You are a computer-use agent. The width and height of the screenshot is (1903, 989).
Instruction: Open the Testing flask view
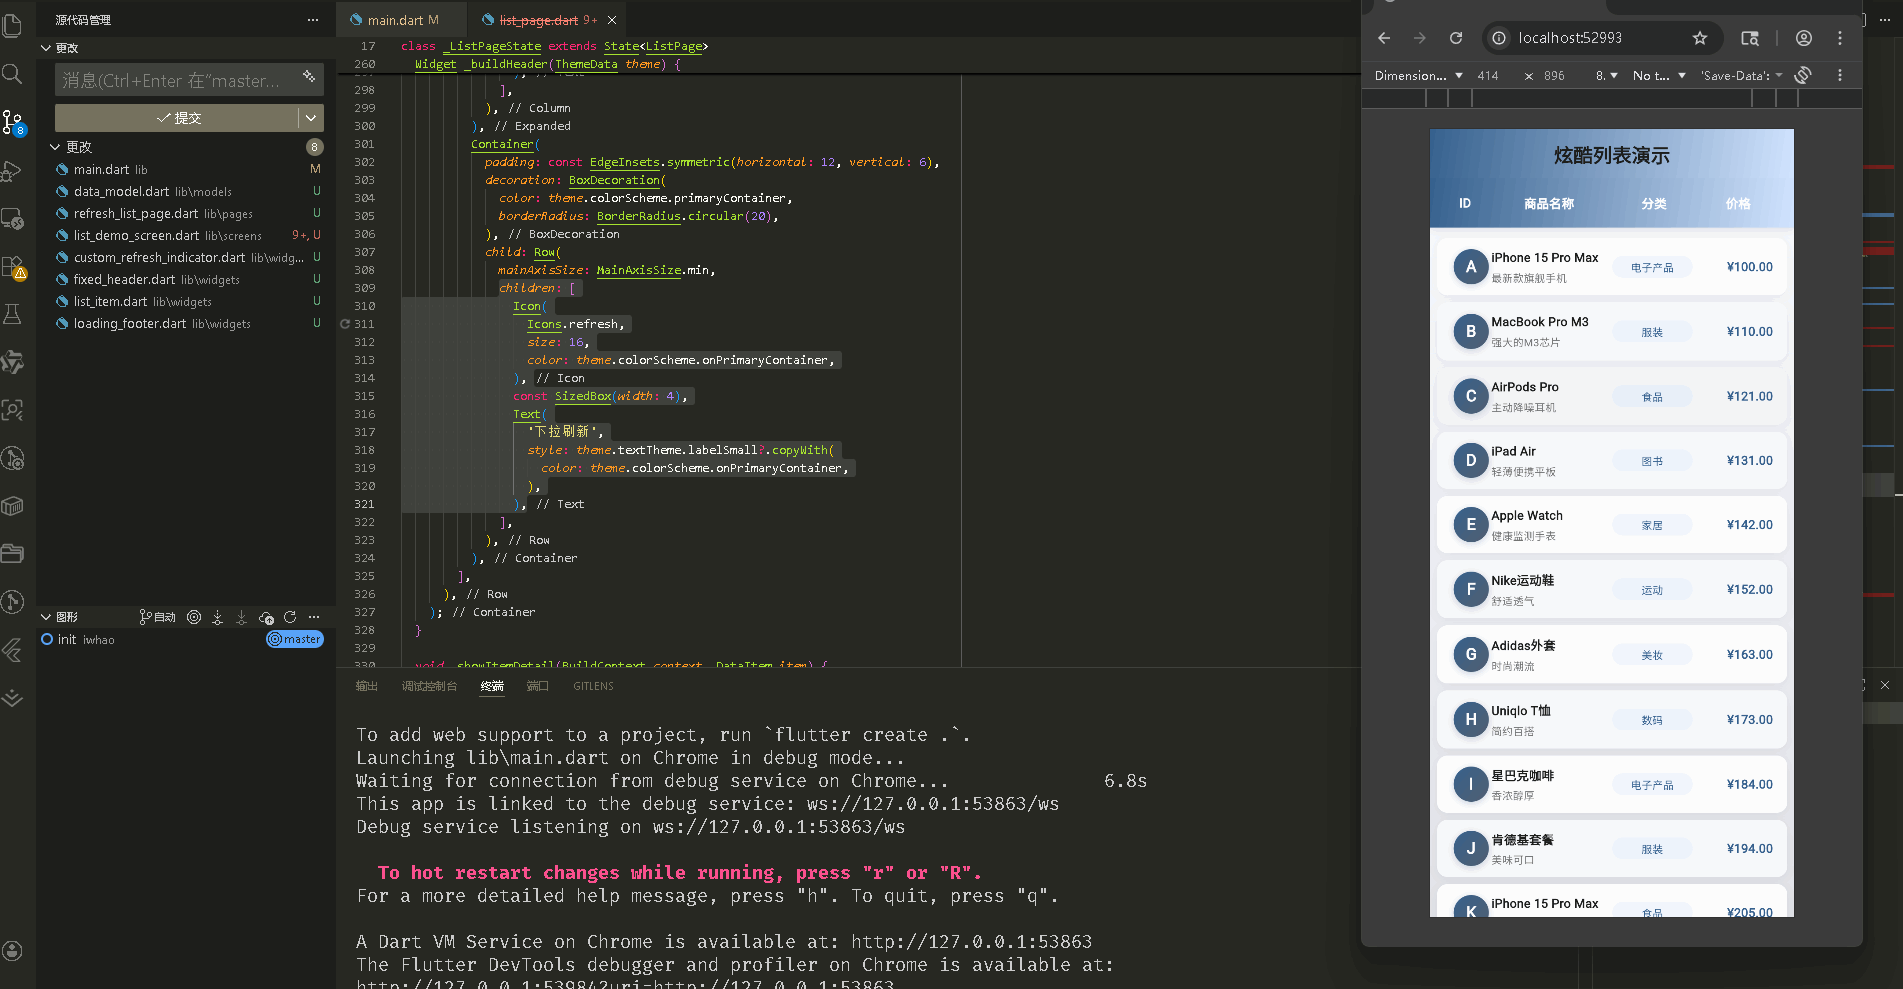tap(13, 314)
